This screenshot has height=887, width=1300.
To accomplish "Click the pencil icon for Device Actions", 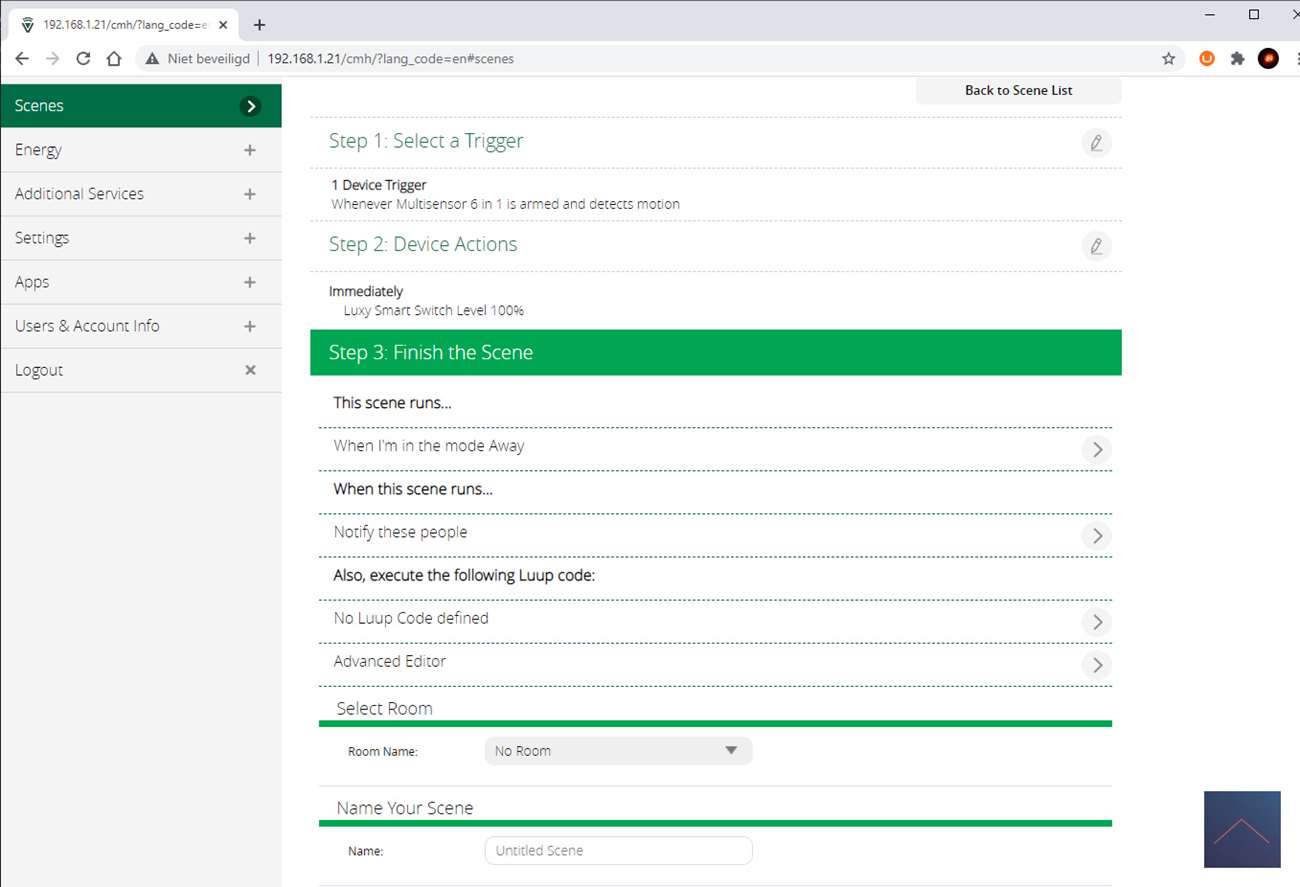I will click(1096, 246).
